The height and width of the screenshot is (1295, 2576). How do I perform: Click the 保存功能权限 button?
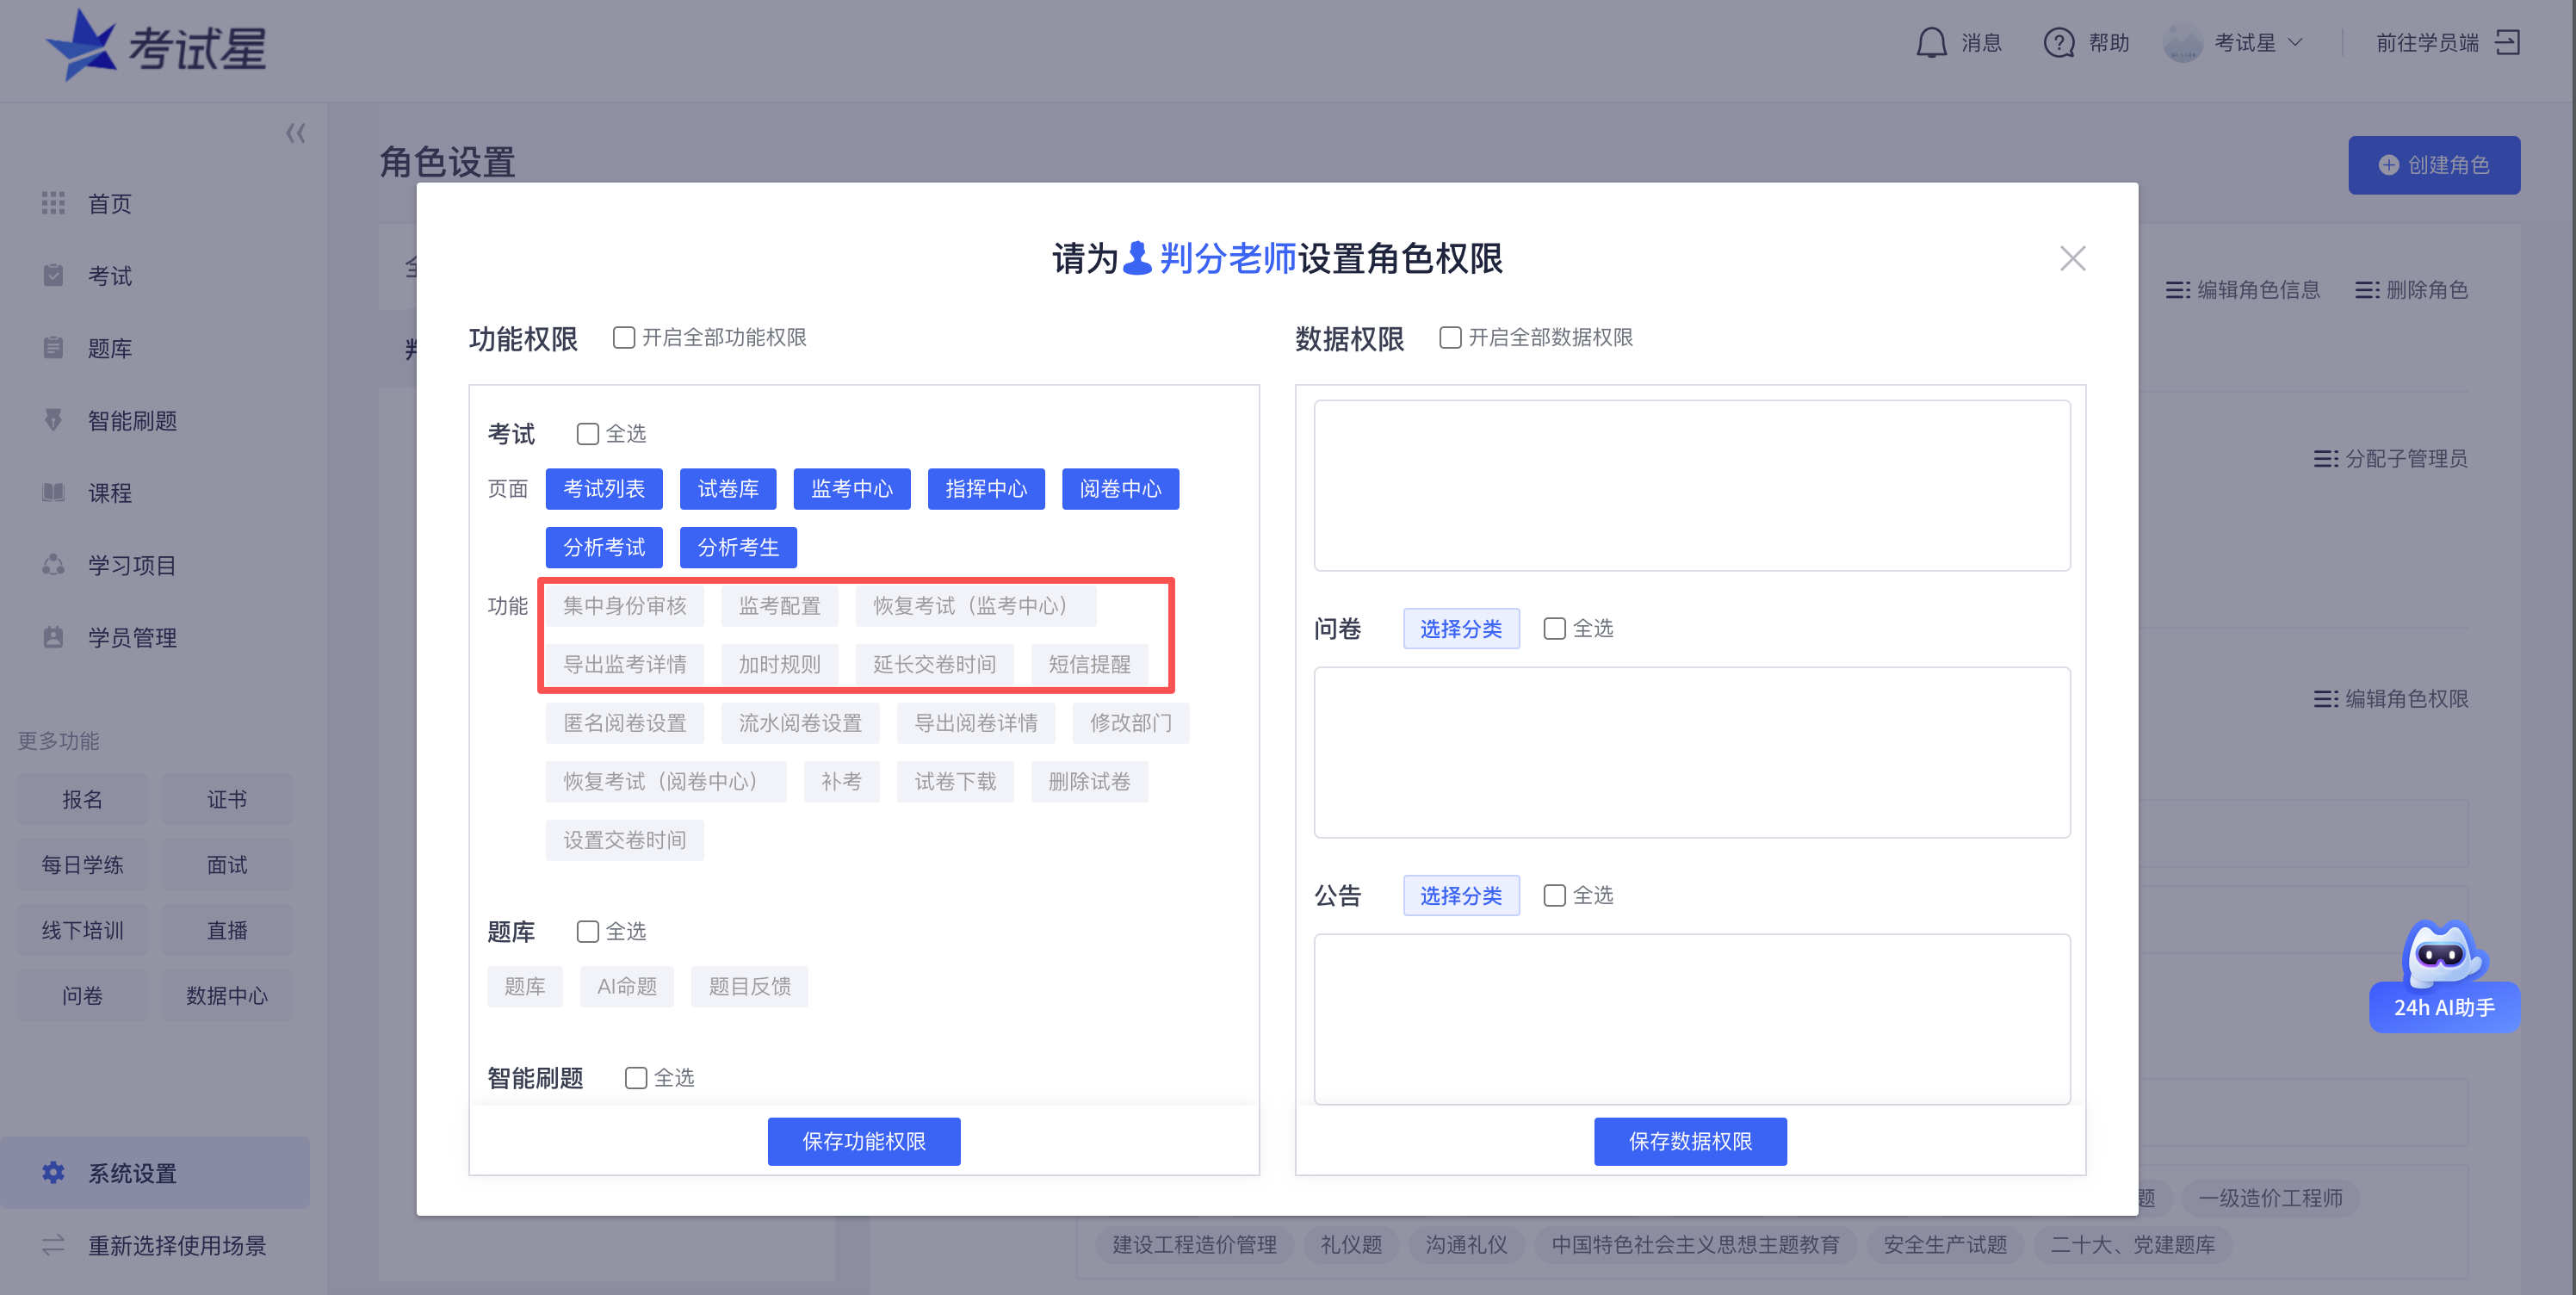[864, 1140]
